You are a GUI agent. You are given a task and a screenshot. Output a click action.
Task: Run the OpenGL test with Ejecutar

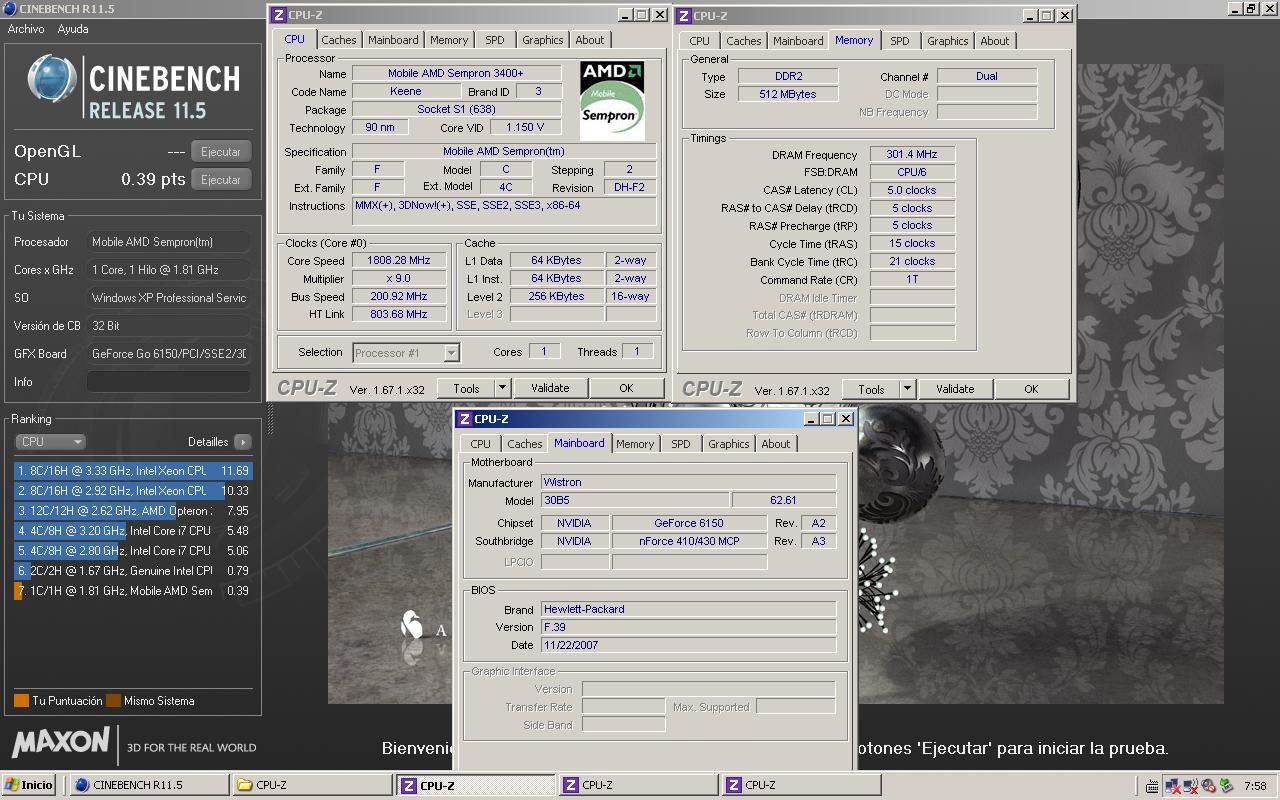coord(221,152)
